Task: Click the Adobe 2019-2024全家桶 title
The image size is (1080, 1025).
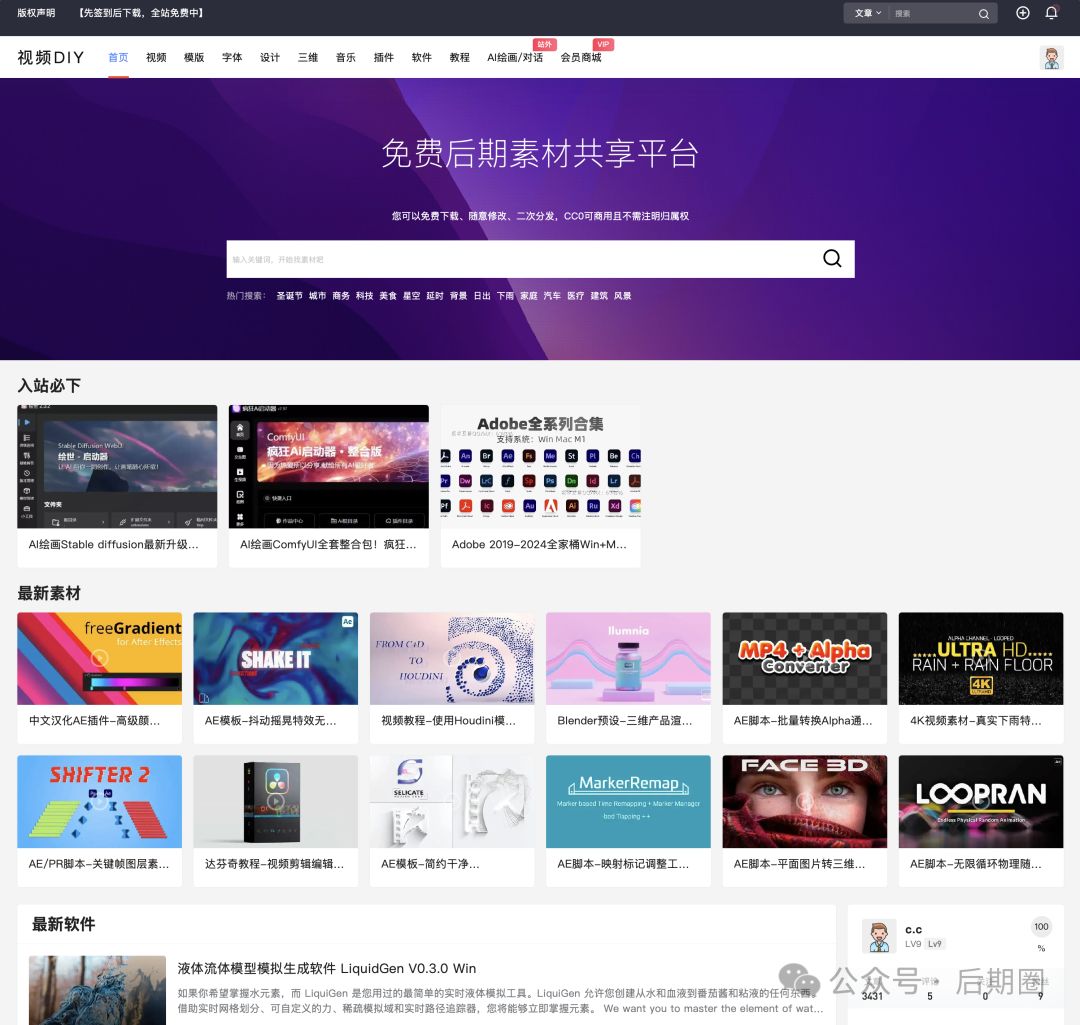Action: 539,544
